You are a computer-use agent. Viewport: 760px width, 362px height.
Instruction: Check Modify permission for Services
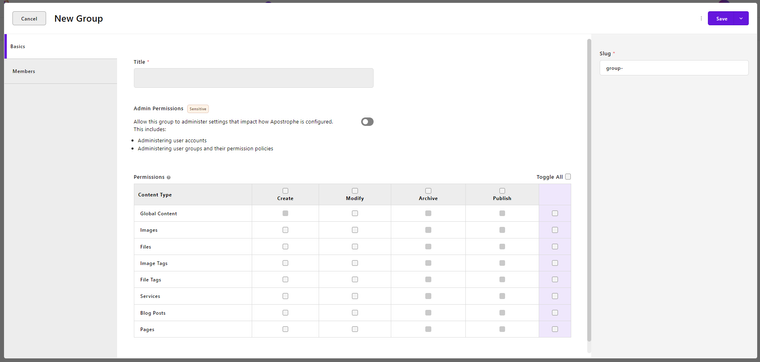coord(355,296)
